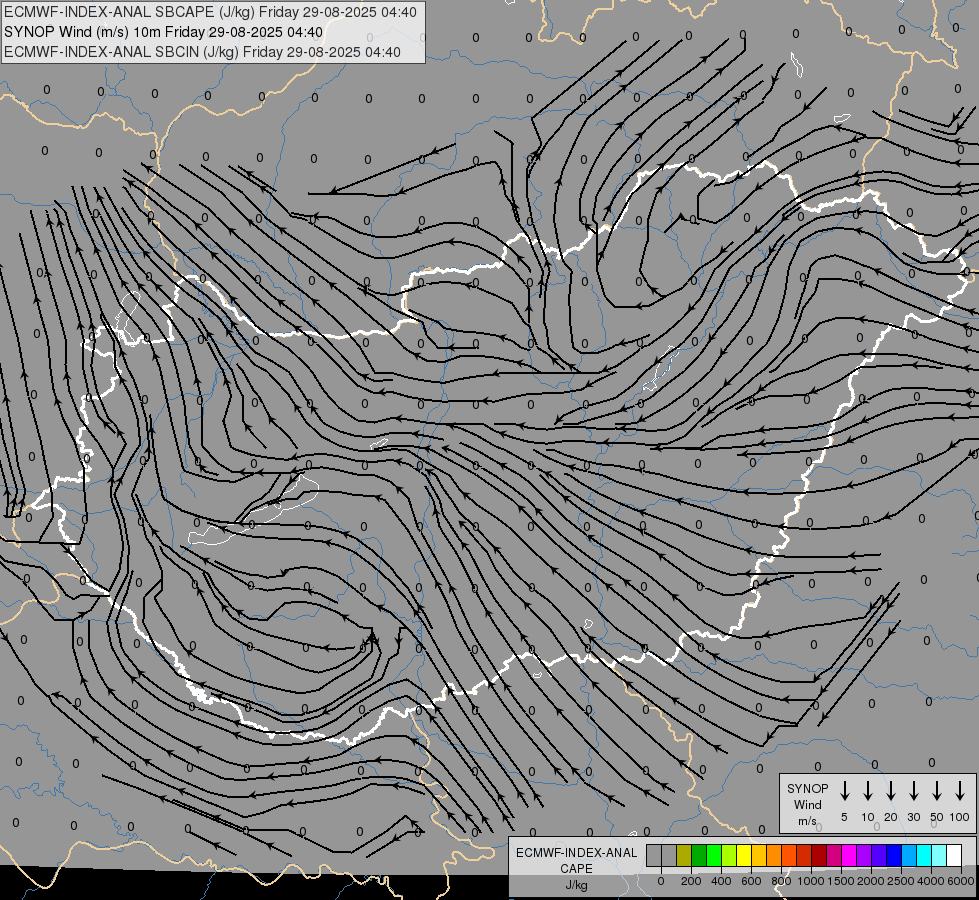Click the magenta swatch in CAPE scale
The width and height of the screenshot is (979, 900).
[849, 855]
